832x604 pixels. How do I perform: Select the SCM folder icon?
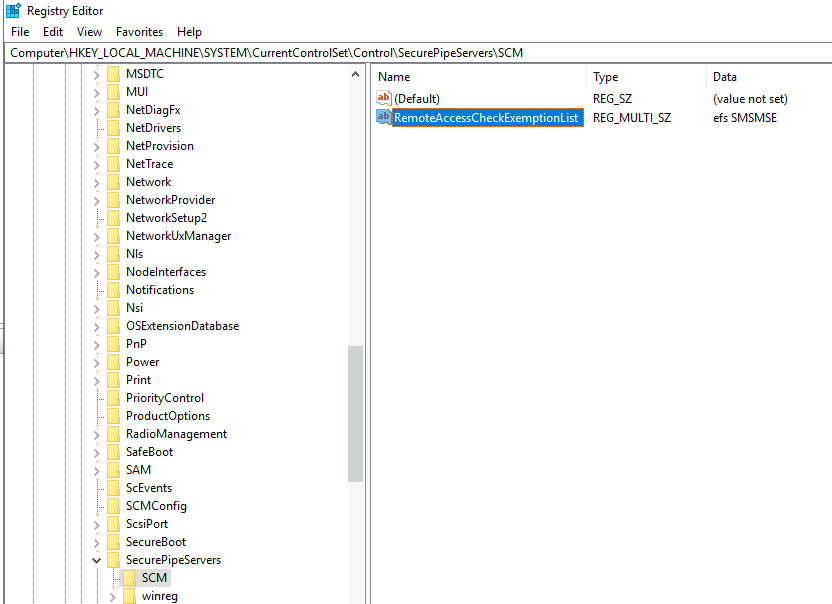[129, 578]
